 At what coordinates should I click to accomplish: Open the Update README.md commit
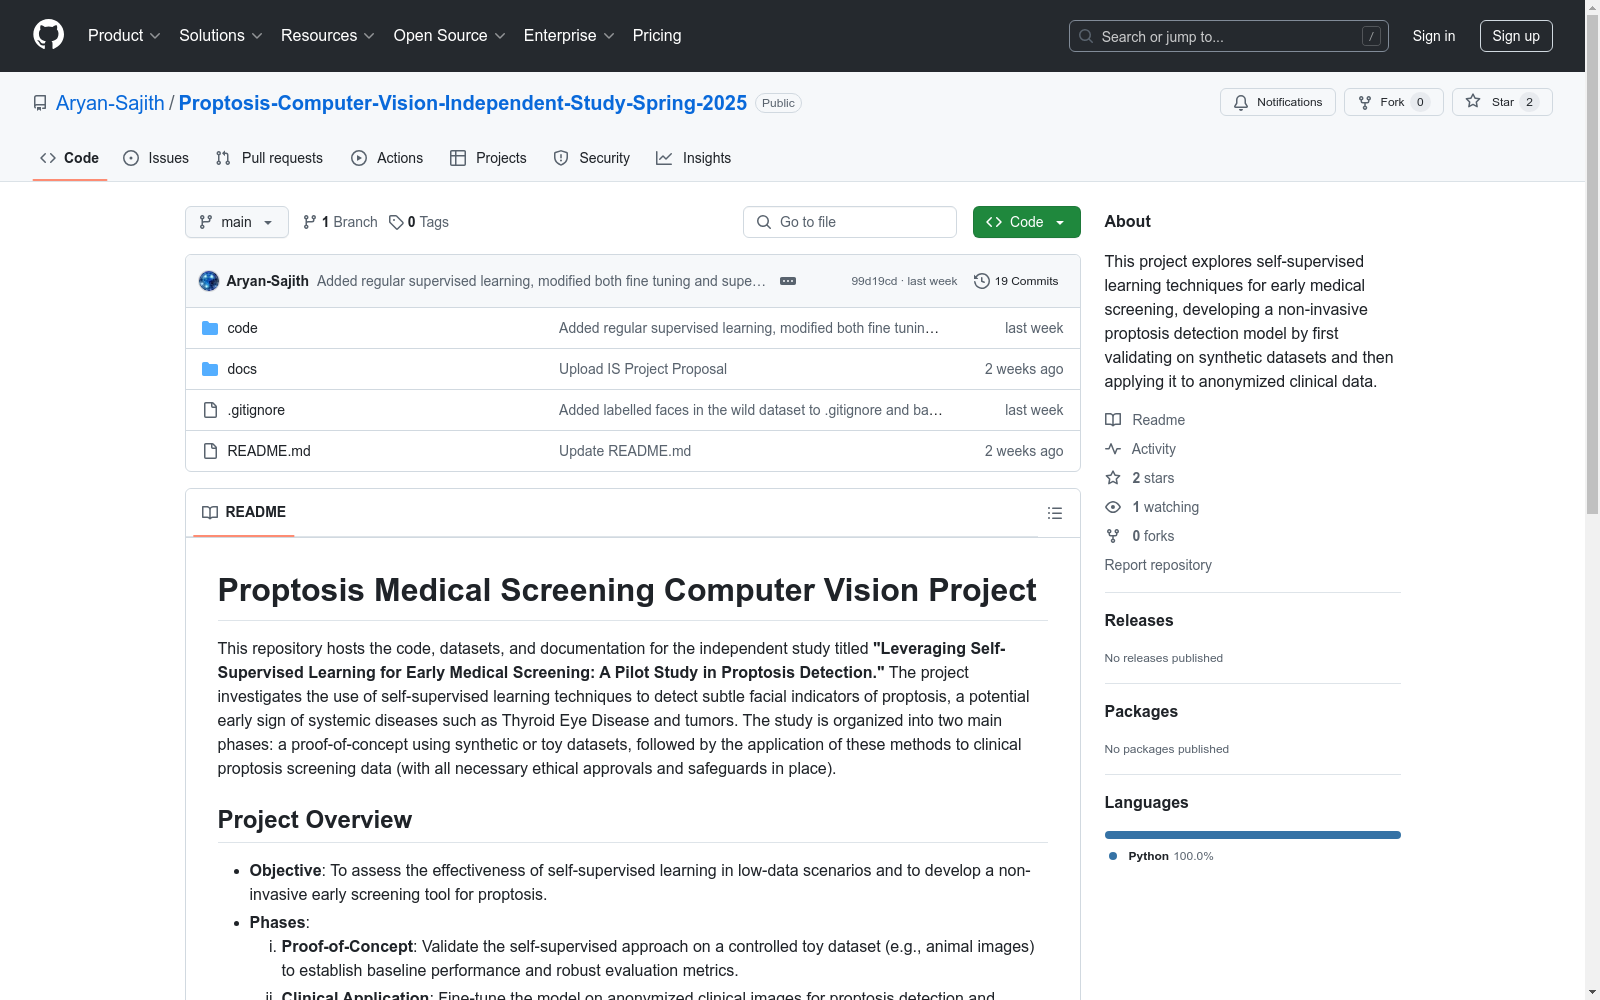(x=625, y=451)
